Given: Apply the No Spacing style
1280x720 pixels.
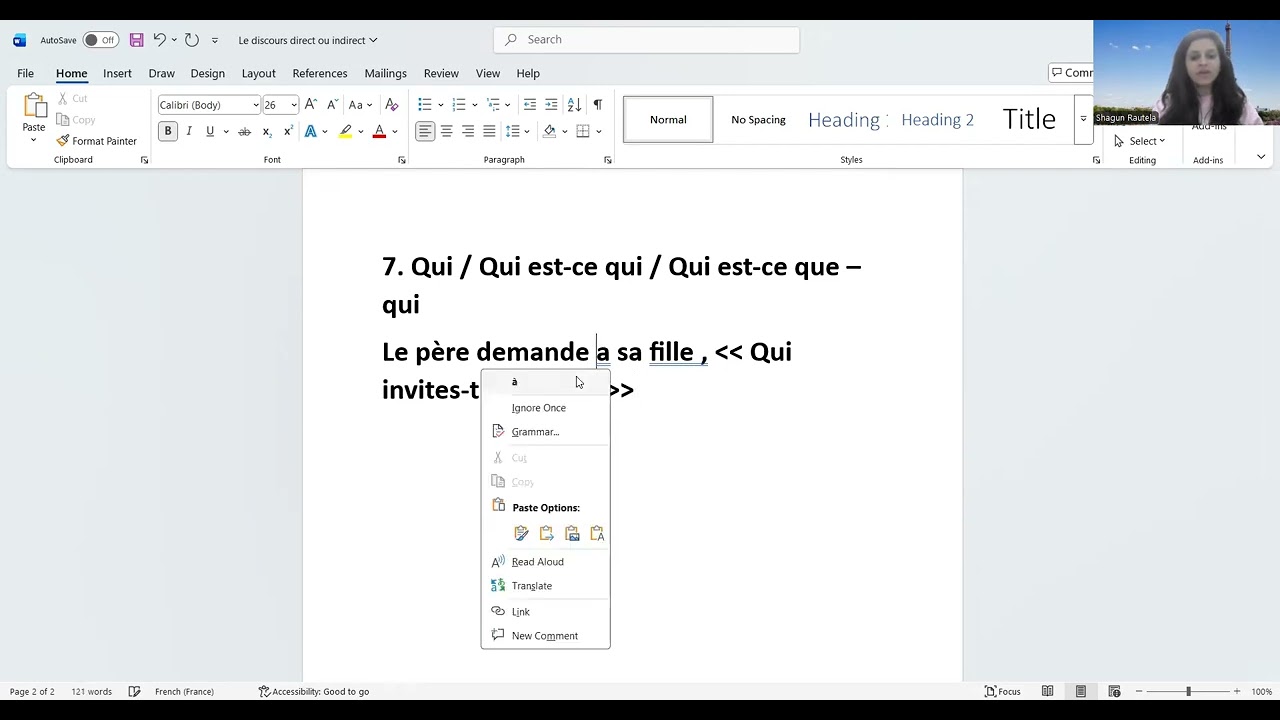Looking at the screenshot, I should tap(758, 120).
